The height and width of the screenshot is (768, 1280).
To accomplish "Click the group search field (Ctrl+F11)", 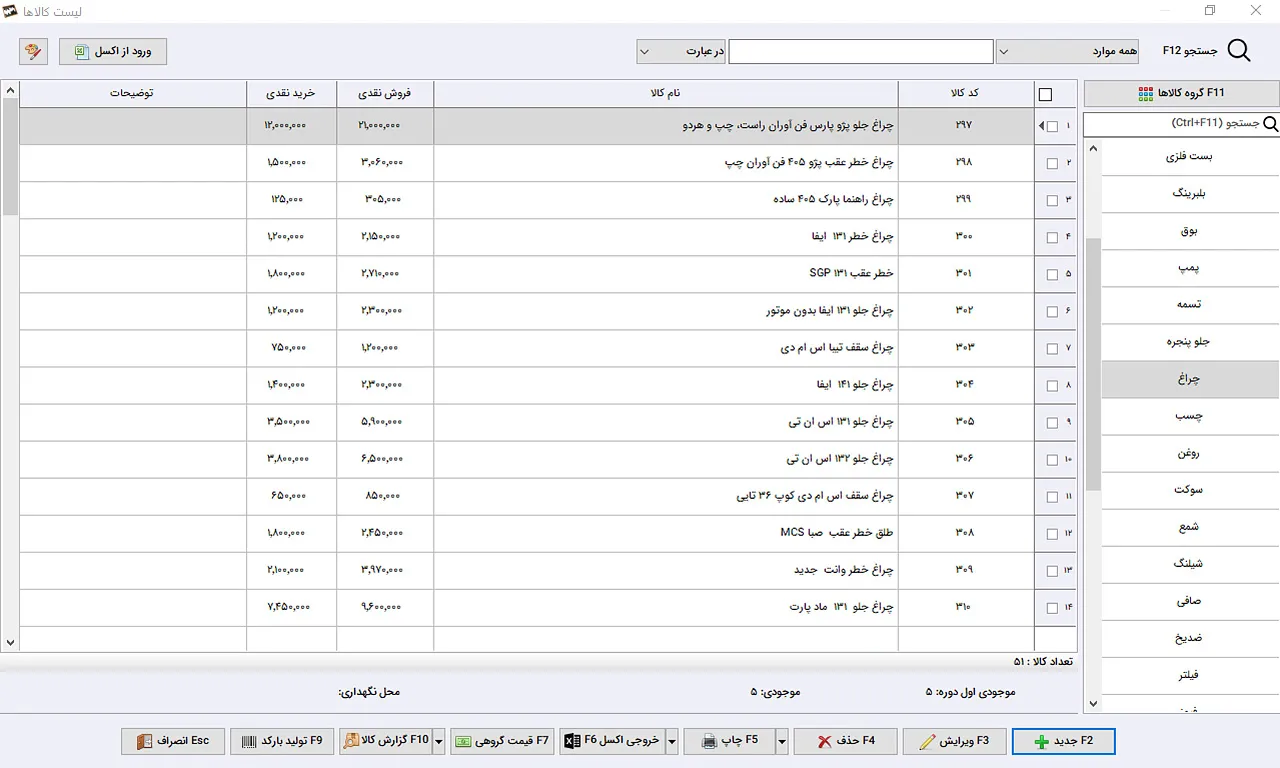I will point(1173,124).
